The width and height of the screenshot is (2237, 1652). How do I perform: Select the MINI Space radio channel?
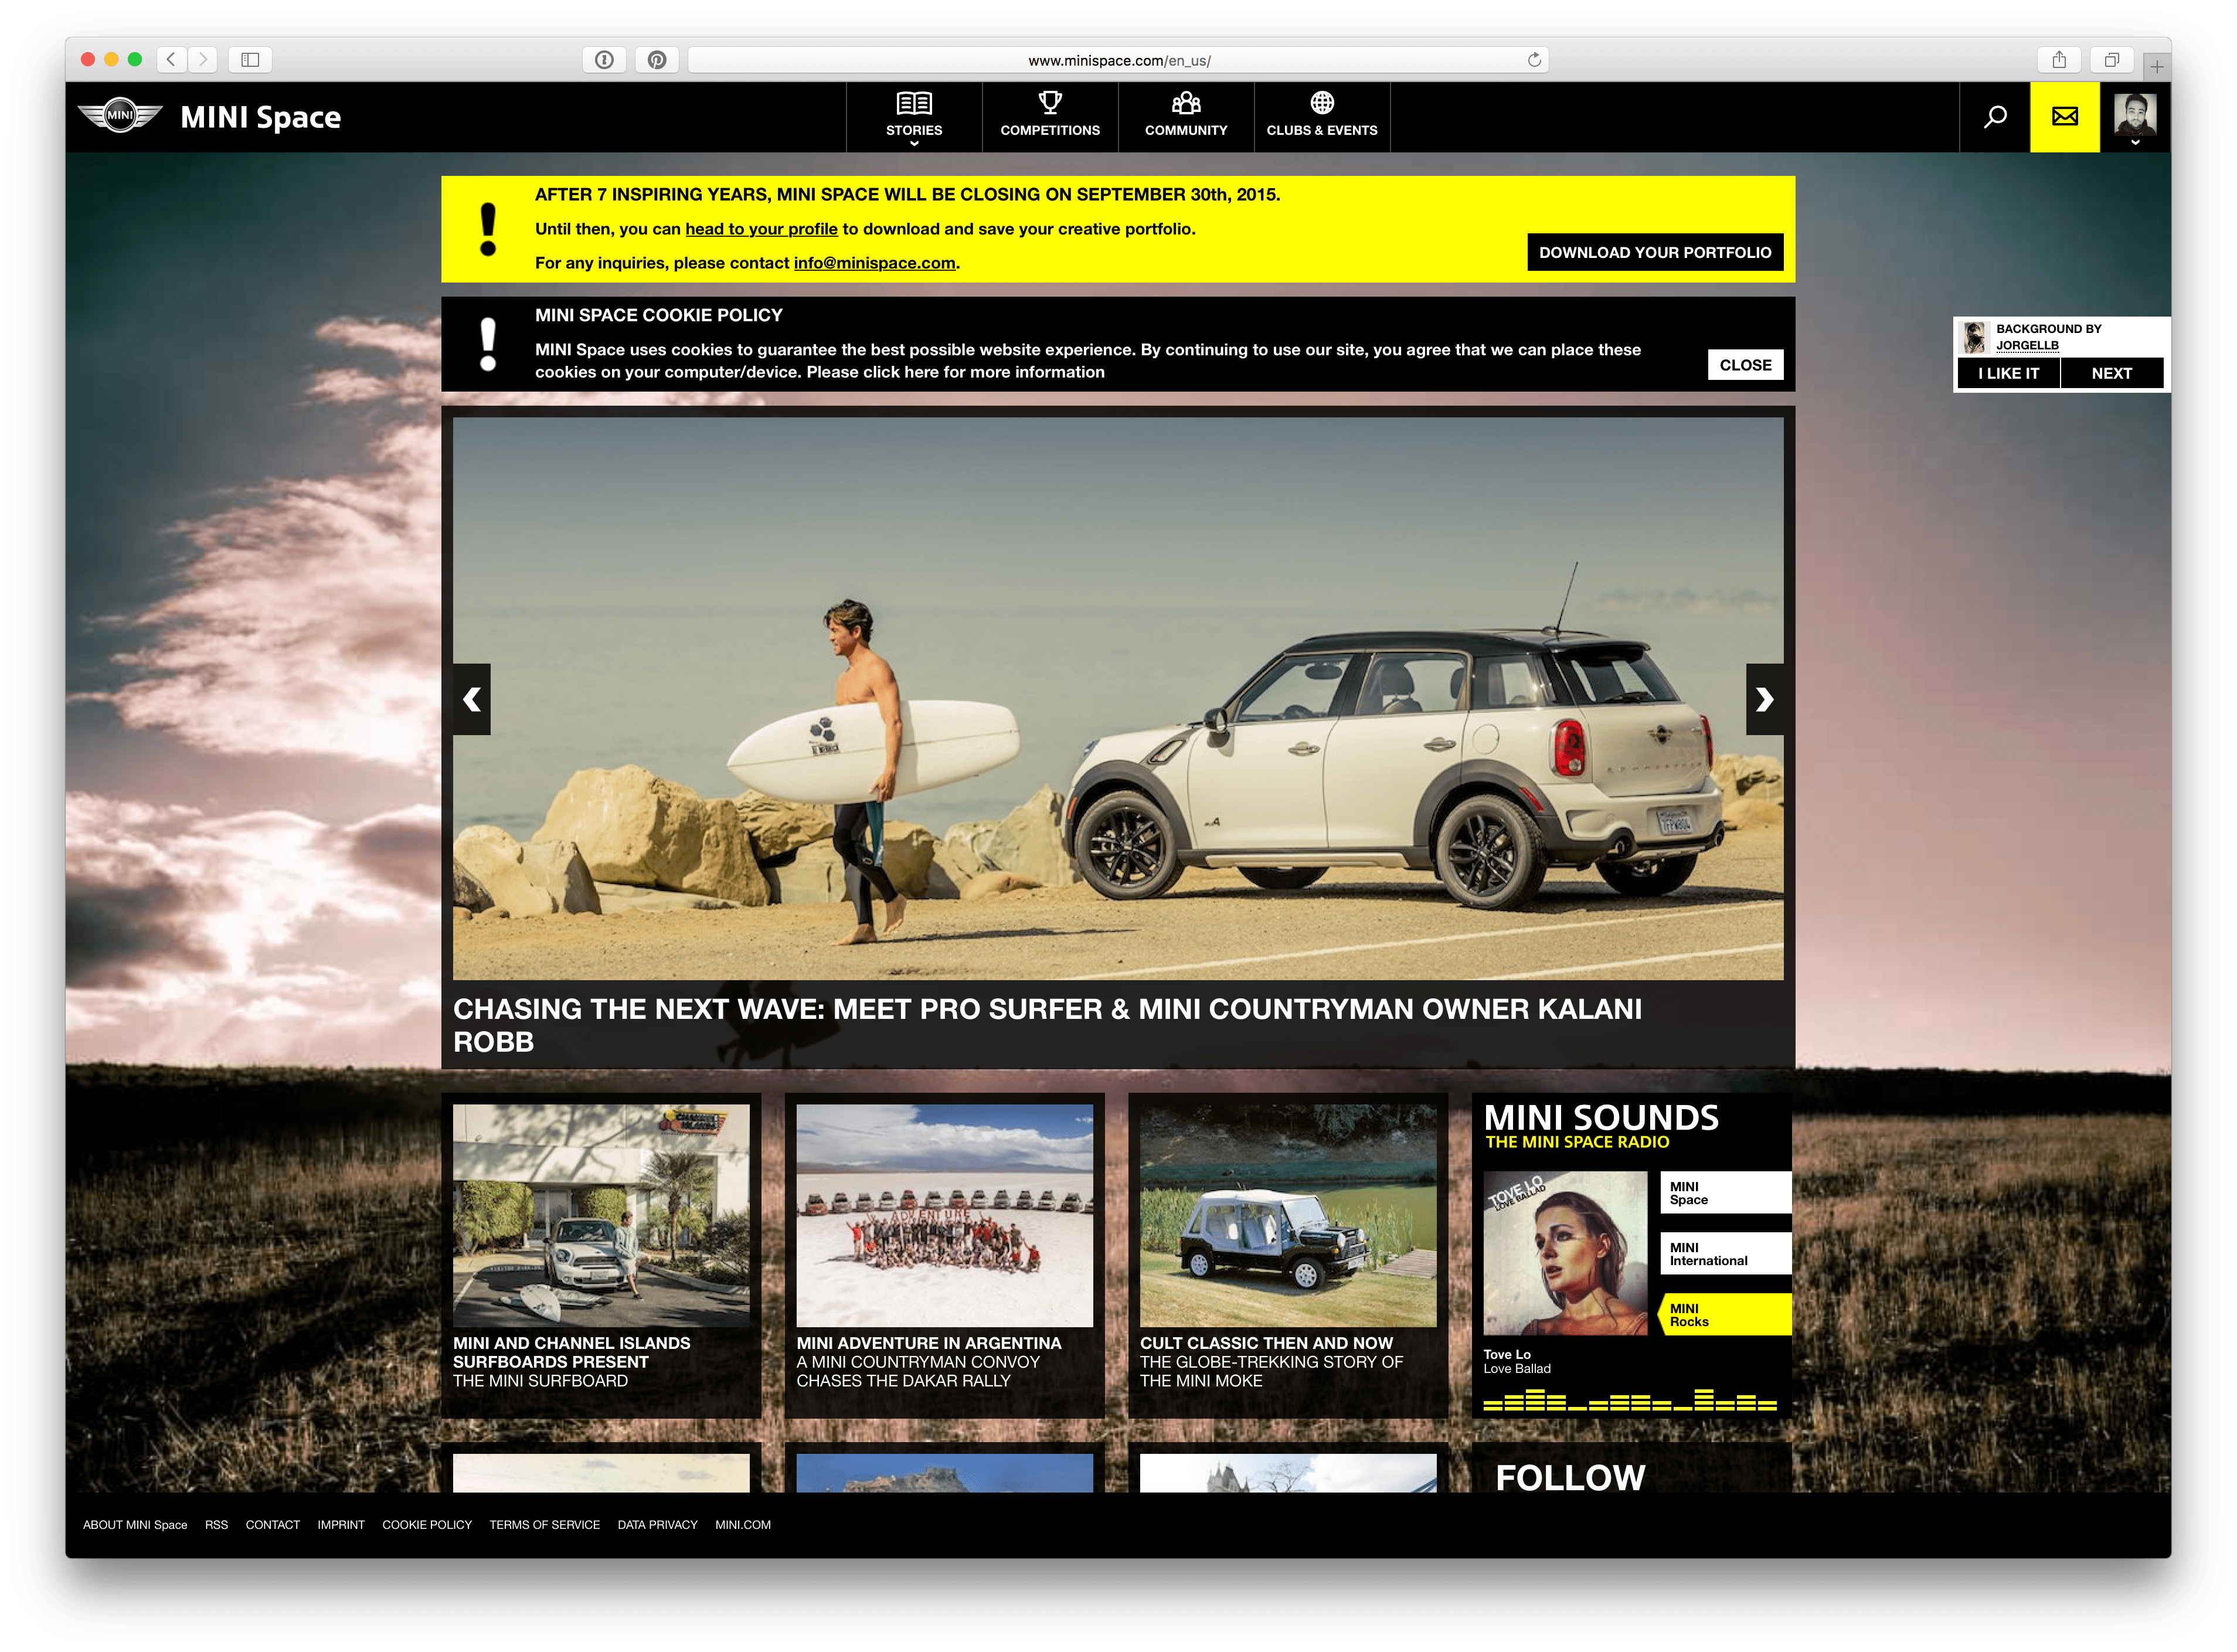[x=1726, y=1193]
